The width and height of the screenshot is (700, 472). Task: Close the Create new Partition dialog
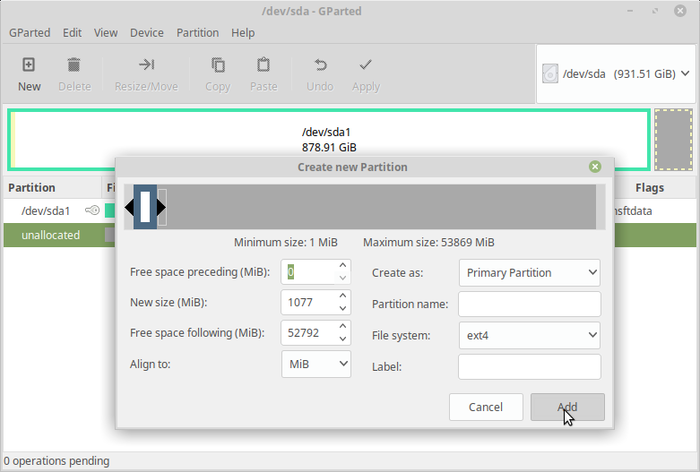[x=595, y=167]
